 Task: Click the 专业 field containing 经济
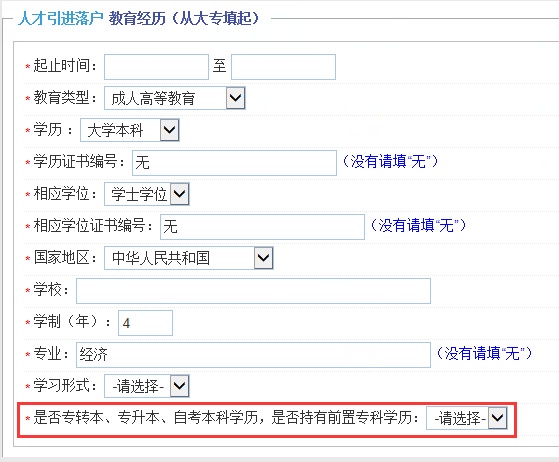(253, 355)
